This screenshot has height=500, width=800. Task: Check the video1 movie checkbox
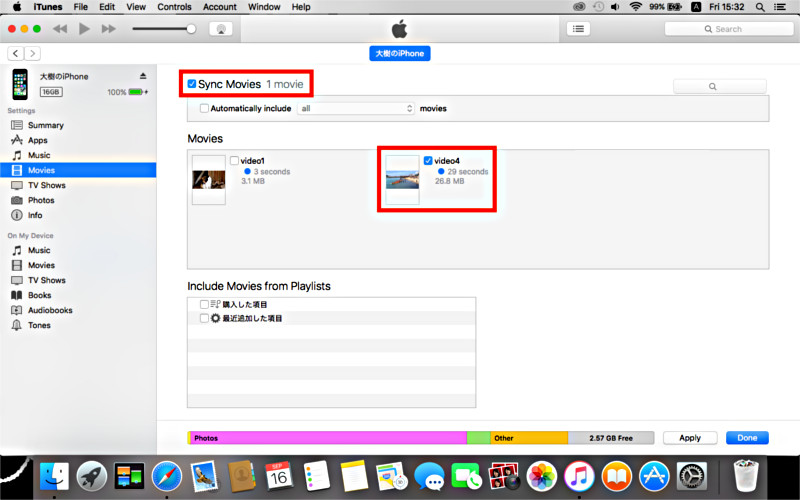(x=234, y=160)
